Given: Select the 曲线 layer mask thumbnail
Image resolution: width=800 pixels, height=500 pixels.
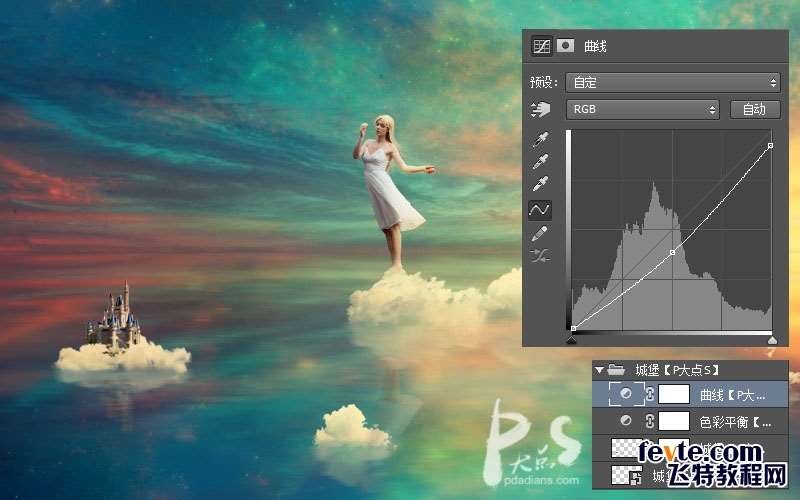Looking at the screenshot, I should click(674, 394).
